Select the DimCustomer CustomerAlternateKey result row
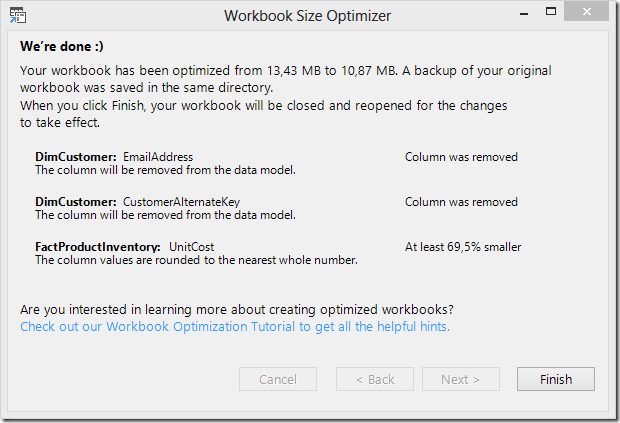This screenshot has height=423, width=620. (277, 208)
